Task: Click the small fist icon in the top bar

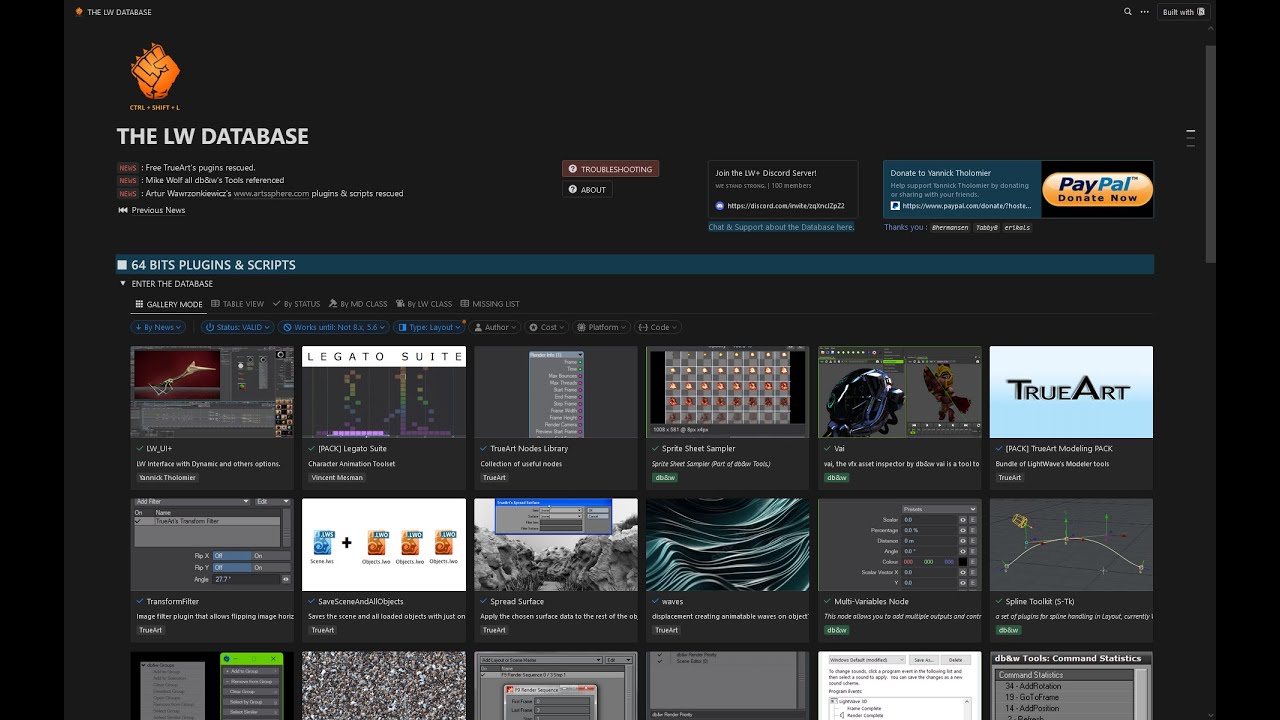Action: tap(79, 12)
